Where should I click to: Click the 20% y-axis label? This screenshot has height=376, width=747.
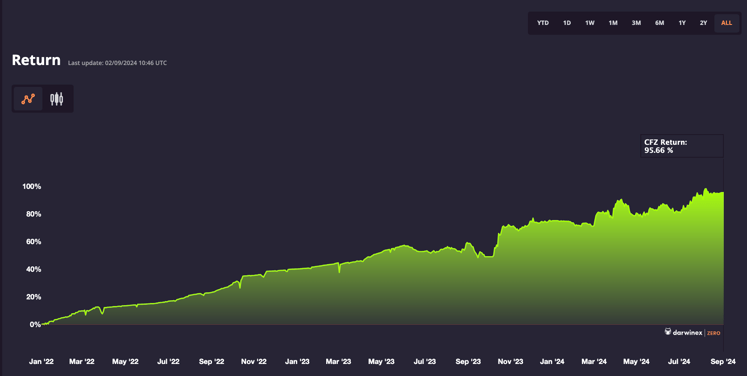click(x=33, y=297)
